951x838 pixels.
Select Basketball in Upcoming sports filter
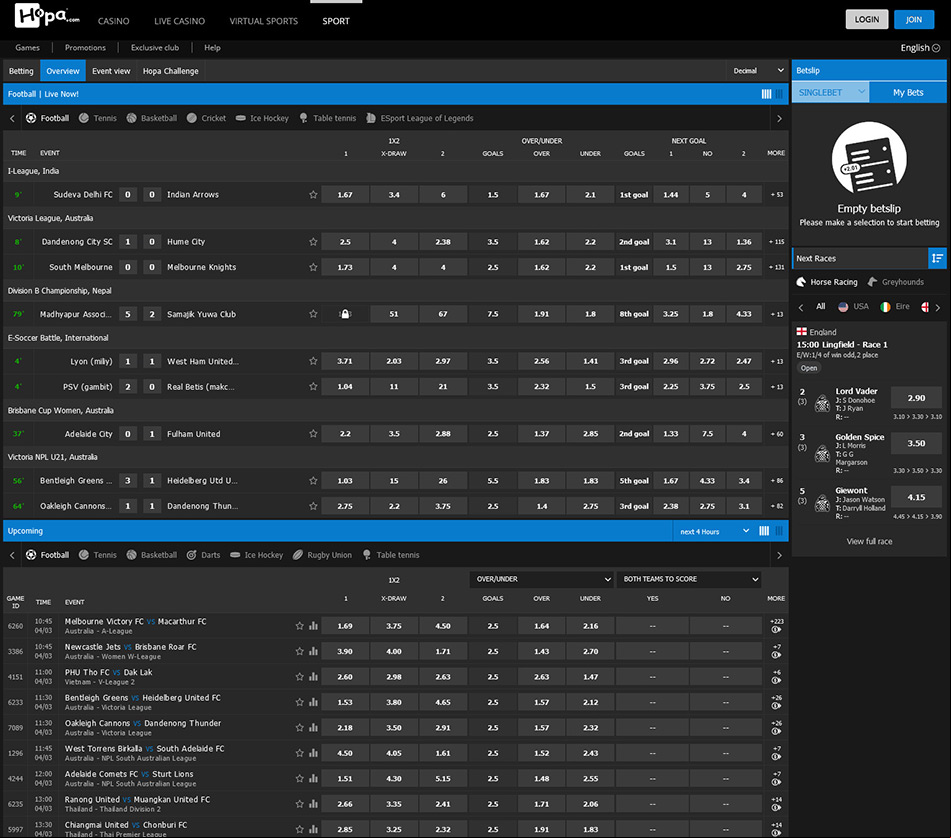(x=152, y=555)
